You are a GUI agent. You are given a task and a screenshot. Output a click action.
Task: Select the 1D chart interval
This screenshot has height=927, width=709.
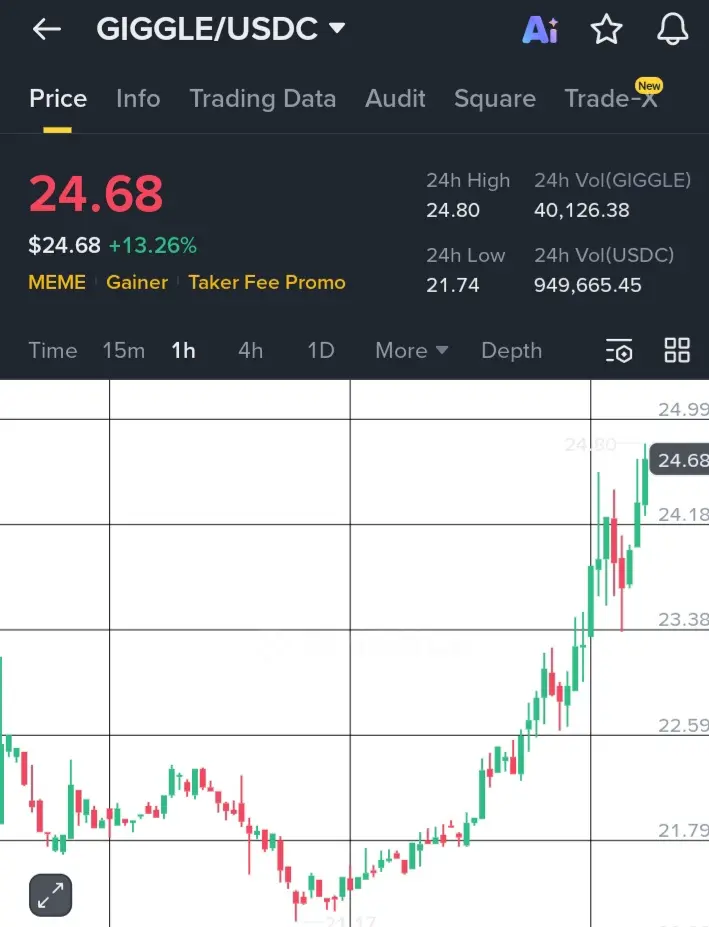pyautogui.click(x=320, y=351)
